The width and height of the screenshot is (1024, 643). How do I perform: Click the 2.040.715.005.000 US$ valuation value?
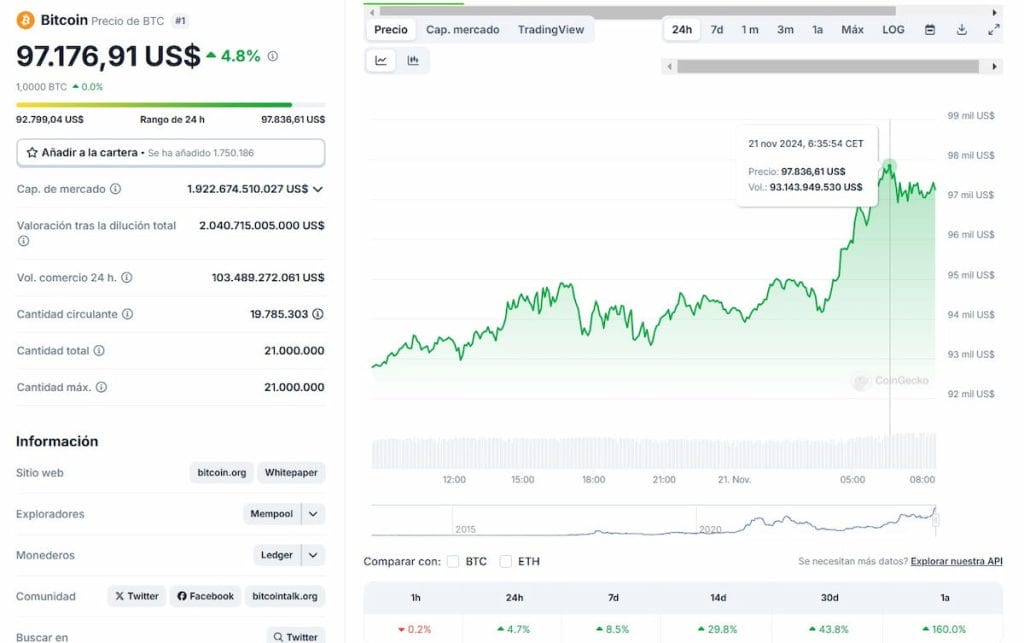coord(262,225)
